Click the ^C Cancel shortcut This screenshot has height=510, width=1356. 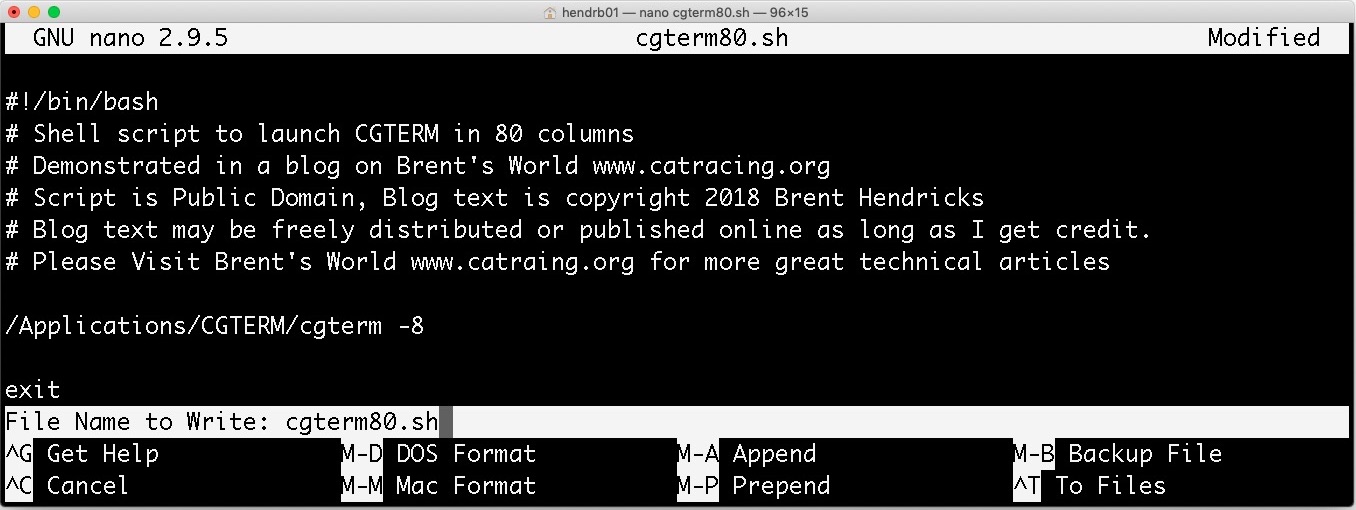click(67, 485)
